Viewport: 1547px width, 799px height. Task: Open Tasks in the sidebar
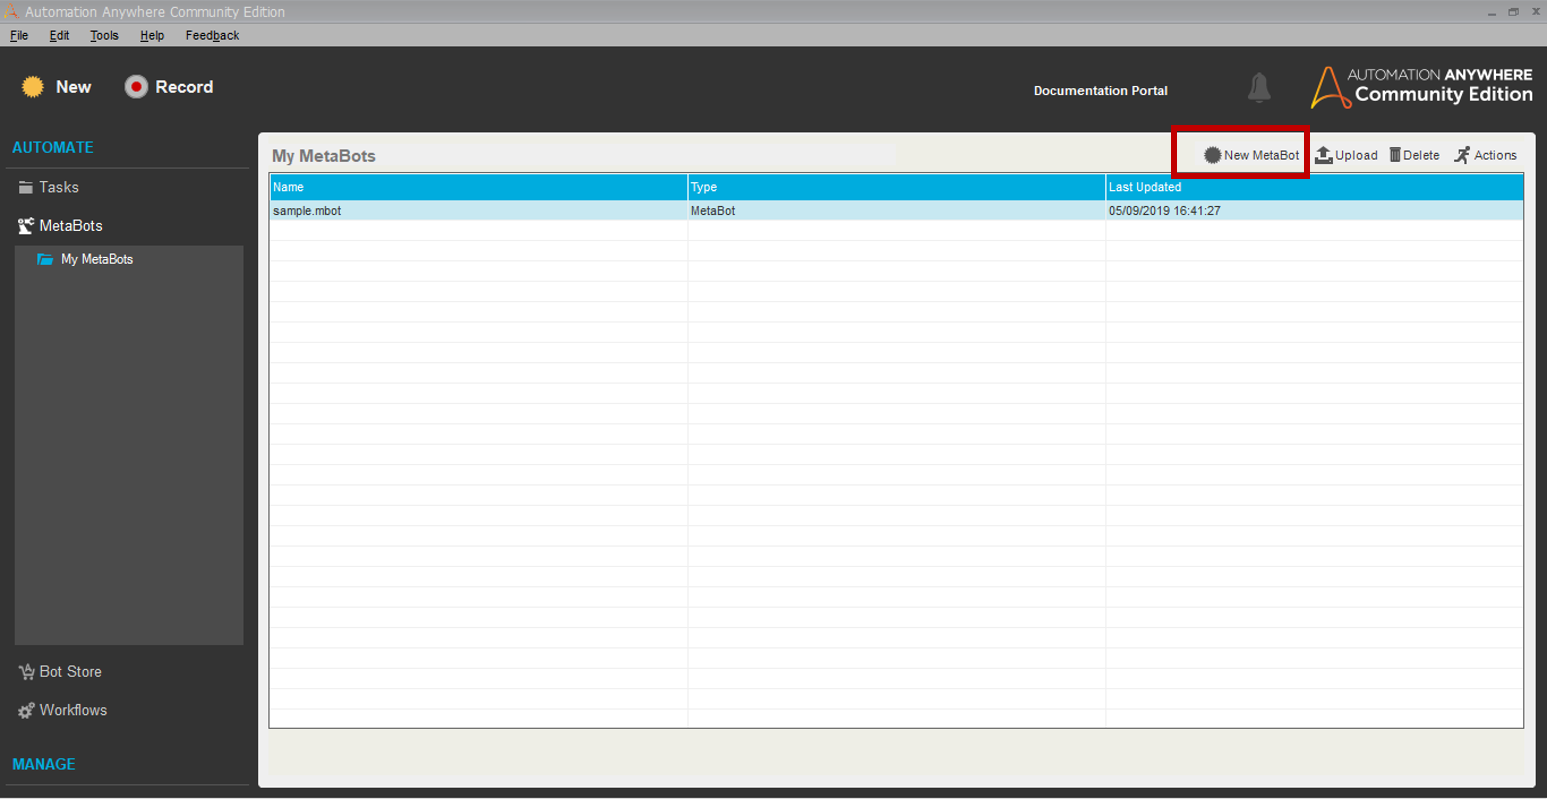(x=58, y=187)
